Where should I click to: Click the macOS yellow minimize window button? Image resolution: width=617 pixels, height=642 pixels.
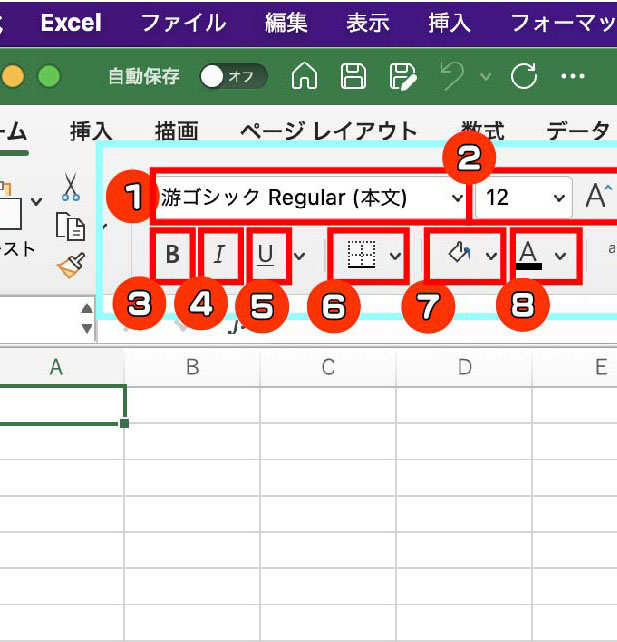point(13,76)
